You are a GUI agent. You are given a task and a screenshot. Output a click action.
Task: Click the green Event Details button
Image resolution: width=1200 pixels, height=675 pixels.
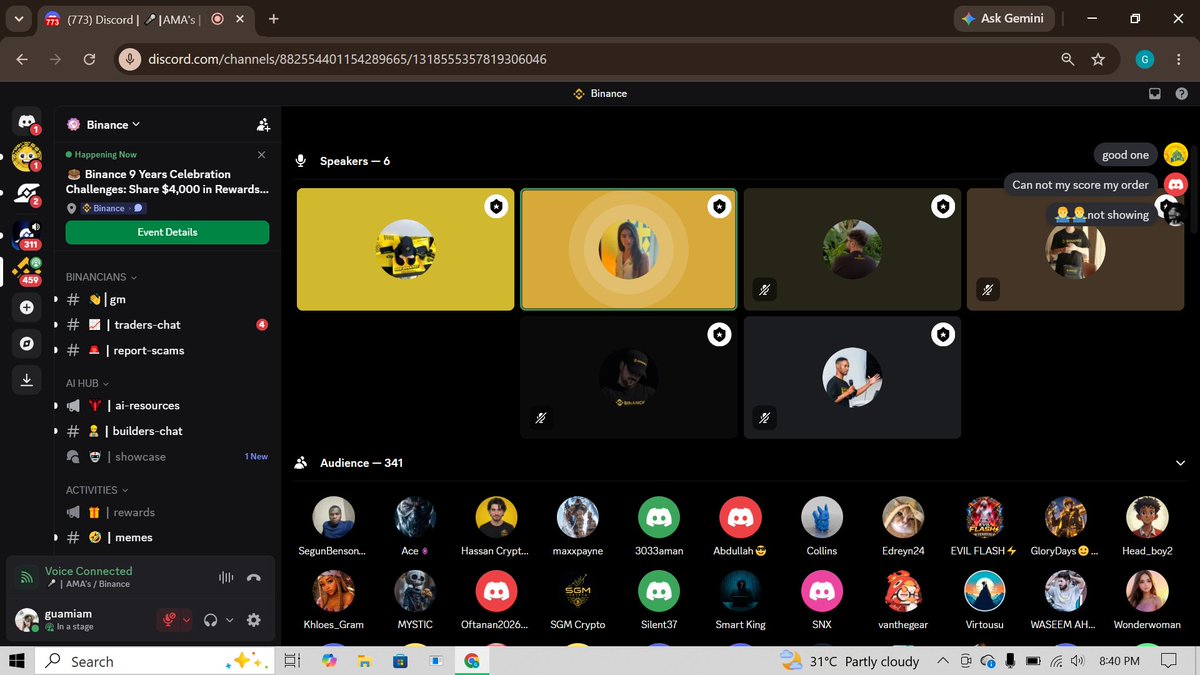coord(167,232)
